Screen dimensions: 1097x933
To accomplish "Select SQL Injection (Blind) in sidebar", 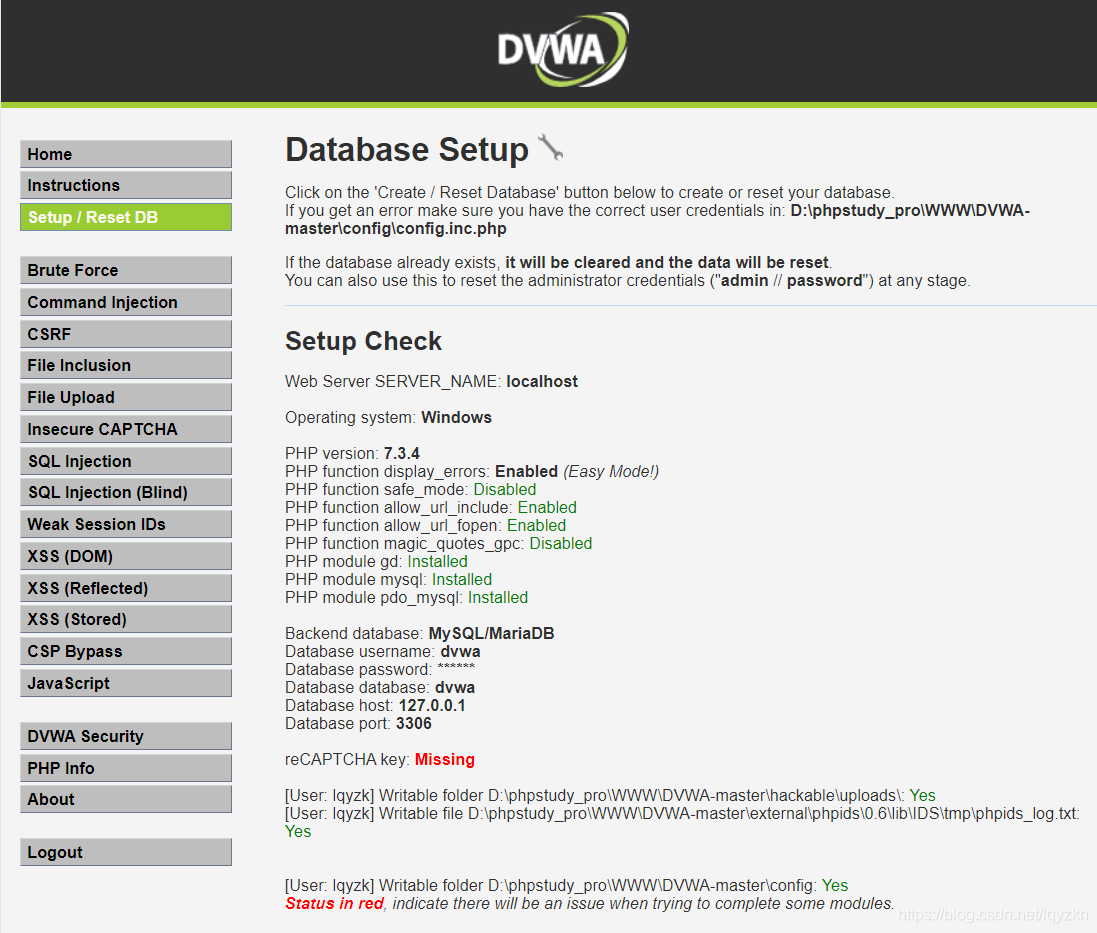I will (x=126, y=492).
